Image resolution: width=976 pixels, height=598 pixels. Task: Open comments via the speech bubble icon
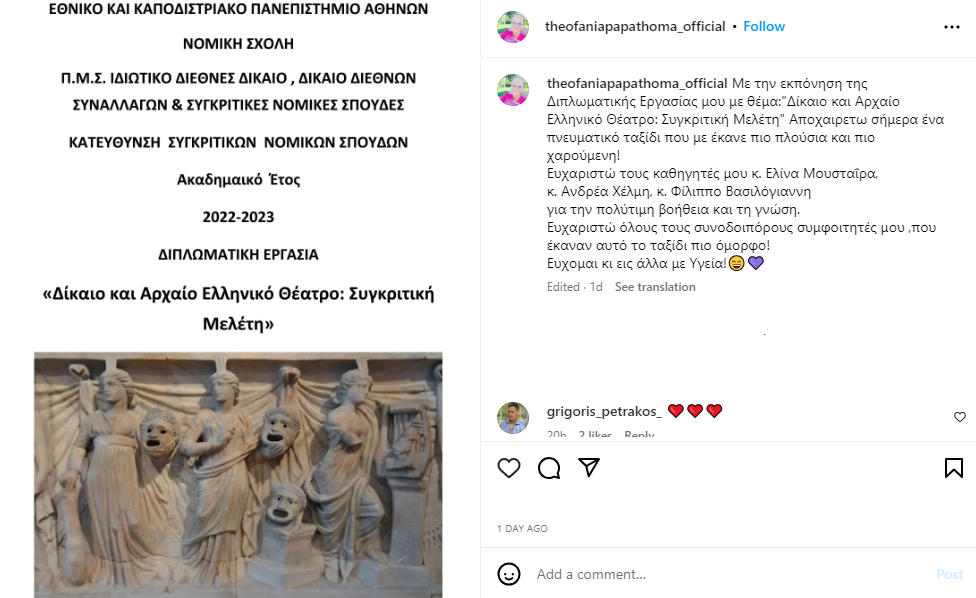pyautogui.click(x=549, y=468)
